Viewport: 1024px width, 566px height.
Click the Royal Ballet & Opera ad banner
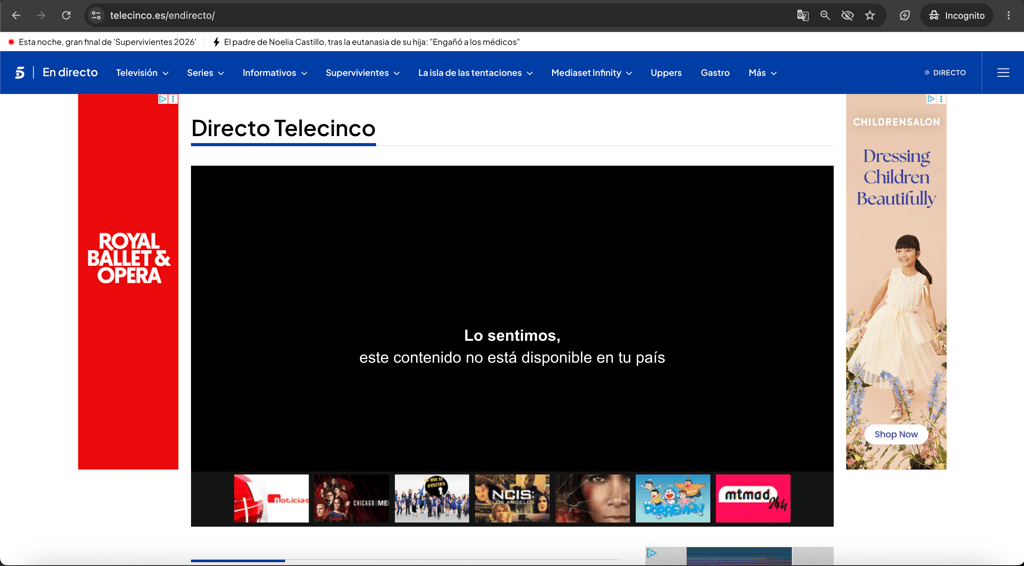(x=128, y=281)
